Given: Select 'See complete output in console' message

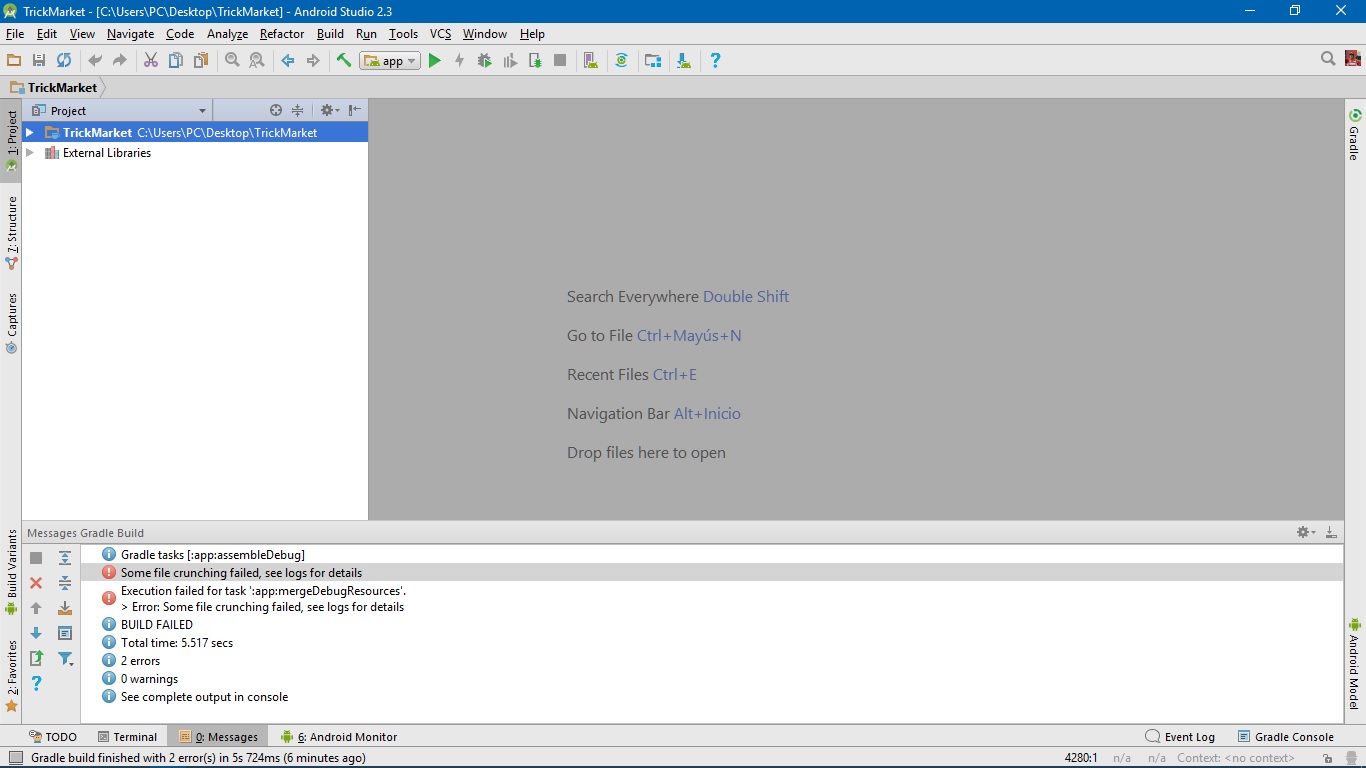Looking at the screenshot, I should 204,697.
